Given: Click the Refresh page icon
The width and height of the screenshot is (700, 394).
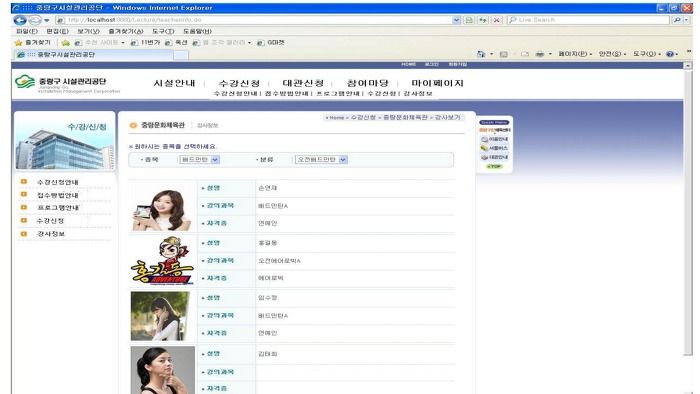Looking at the screenshot, I should pyautogui.click(x=483, y=20).
